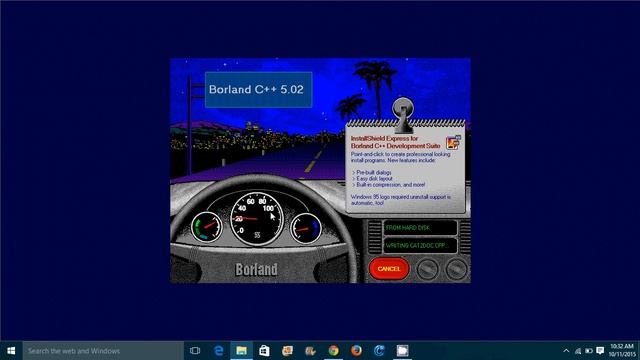The image size is (640, 360).
Task: Click the InstallShield Express icon on the notepad
Action: [453, 142]
